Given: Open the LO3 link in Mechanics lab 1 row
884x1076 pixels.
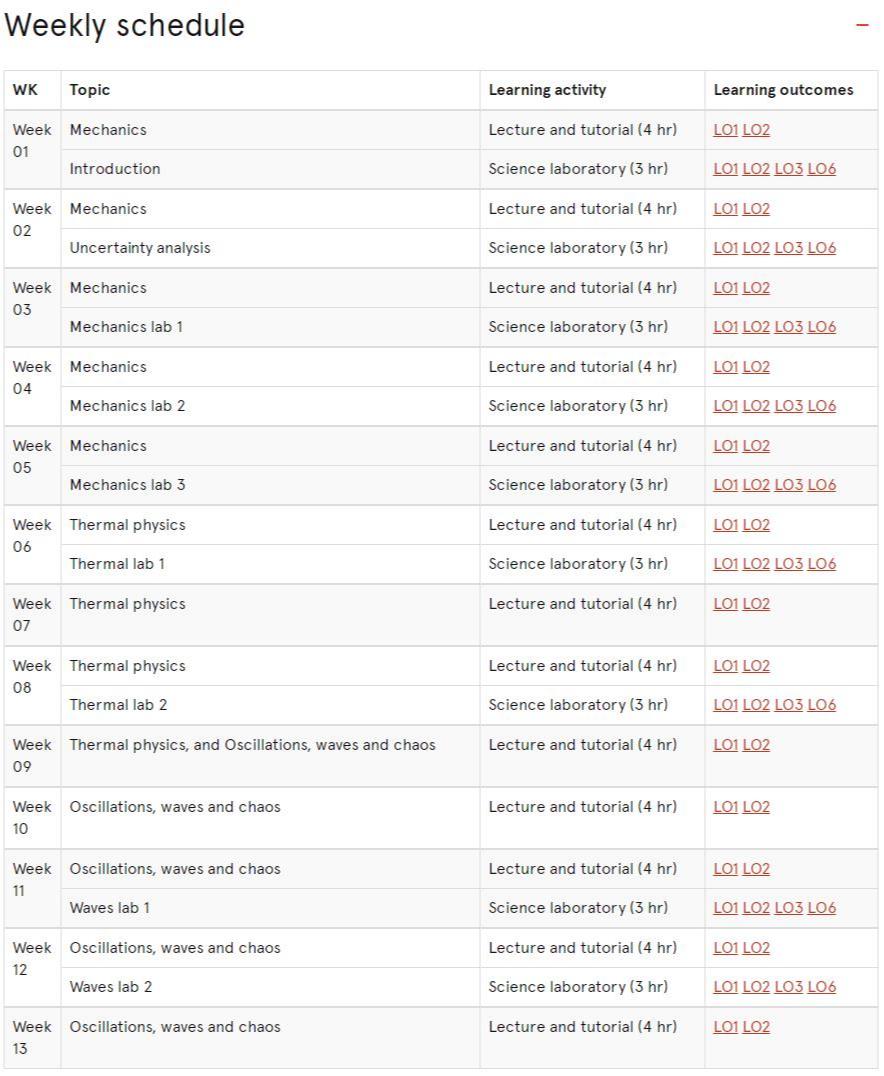Looking at the screenshot, I should point(789,327).
